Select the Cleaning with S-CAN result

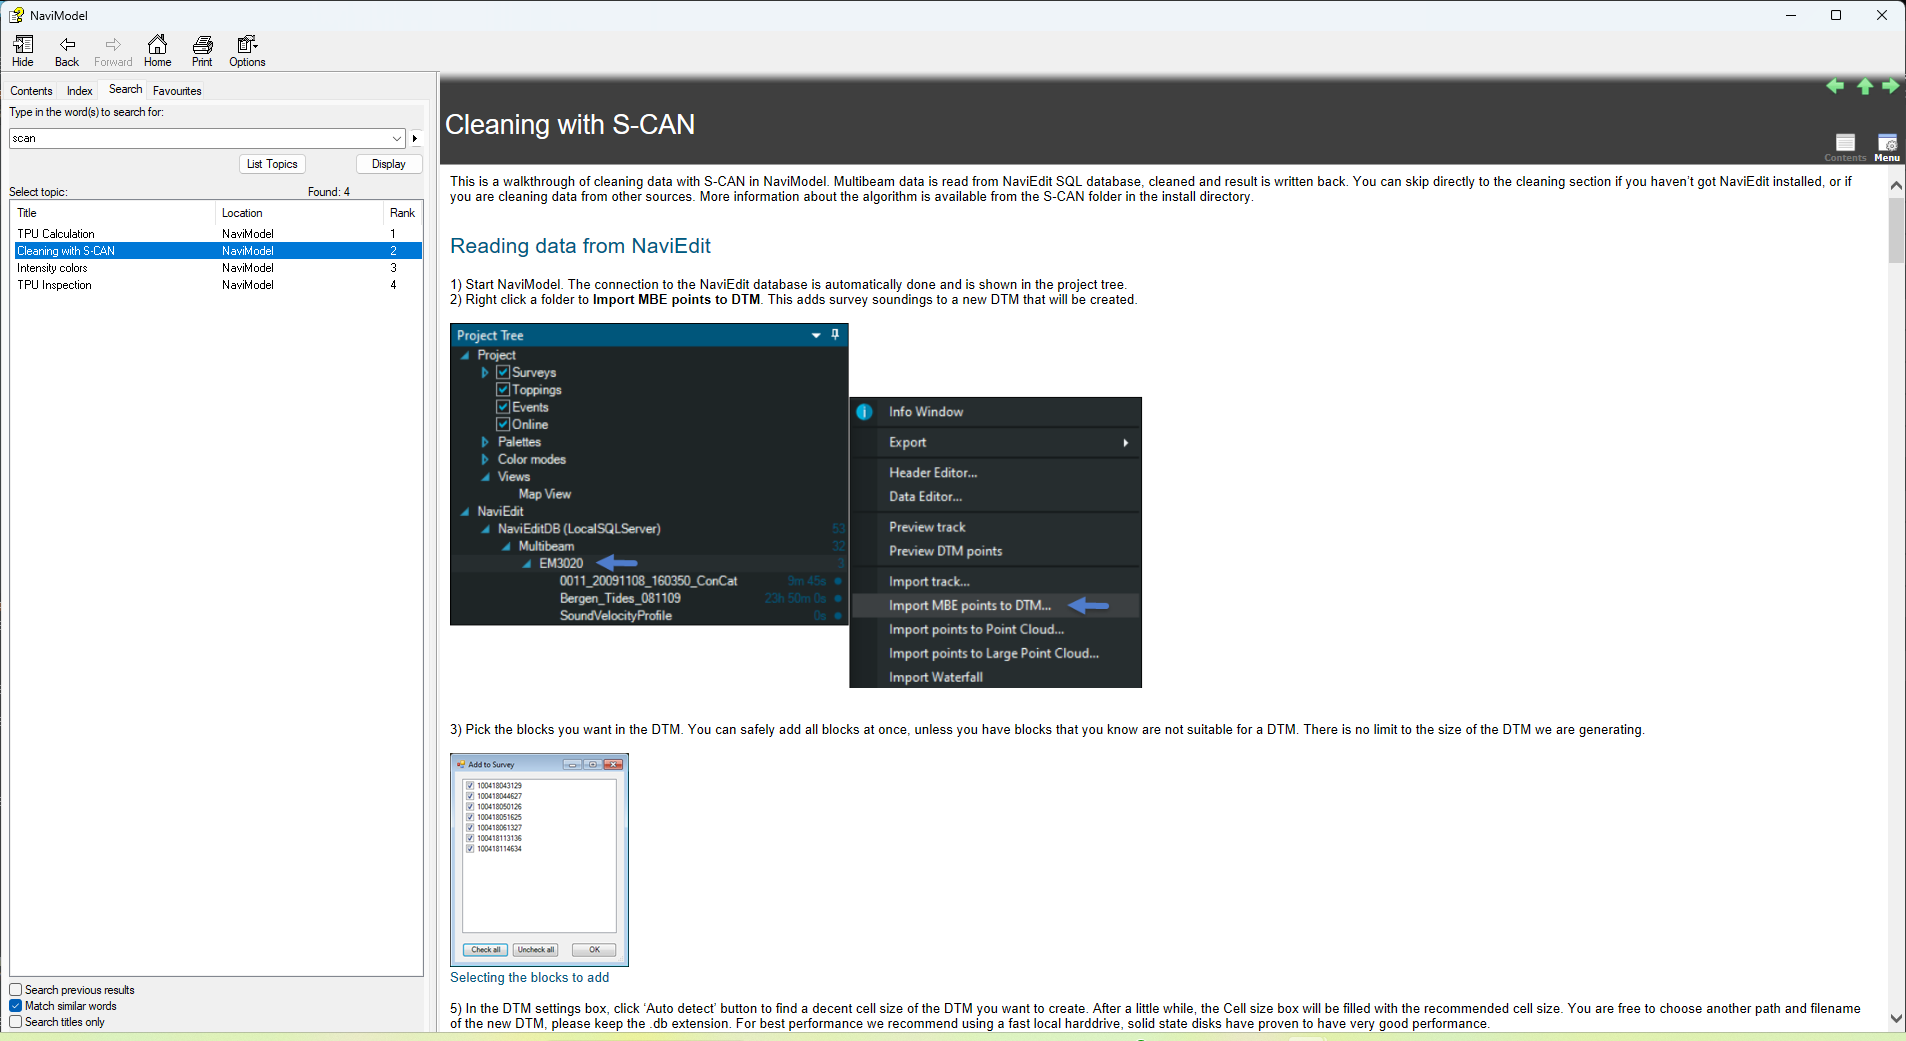[218, 251]
